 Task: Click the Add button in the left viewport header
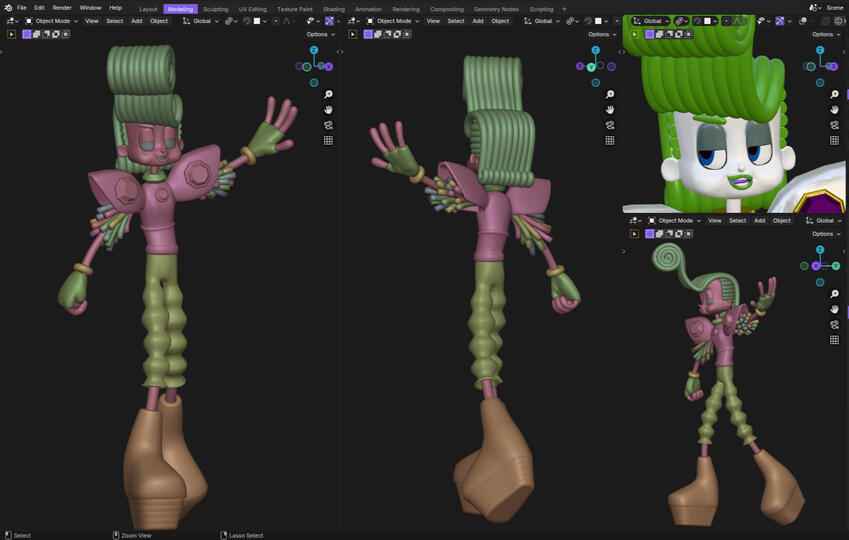[136, 21]
